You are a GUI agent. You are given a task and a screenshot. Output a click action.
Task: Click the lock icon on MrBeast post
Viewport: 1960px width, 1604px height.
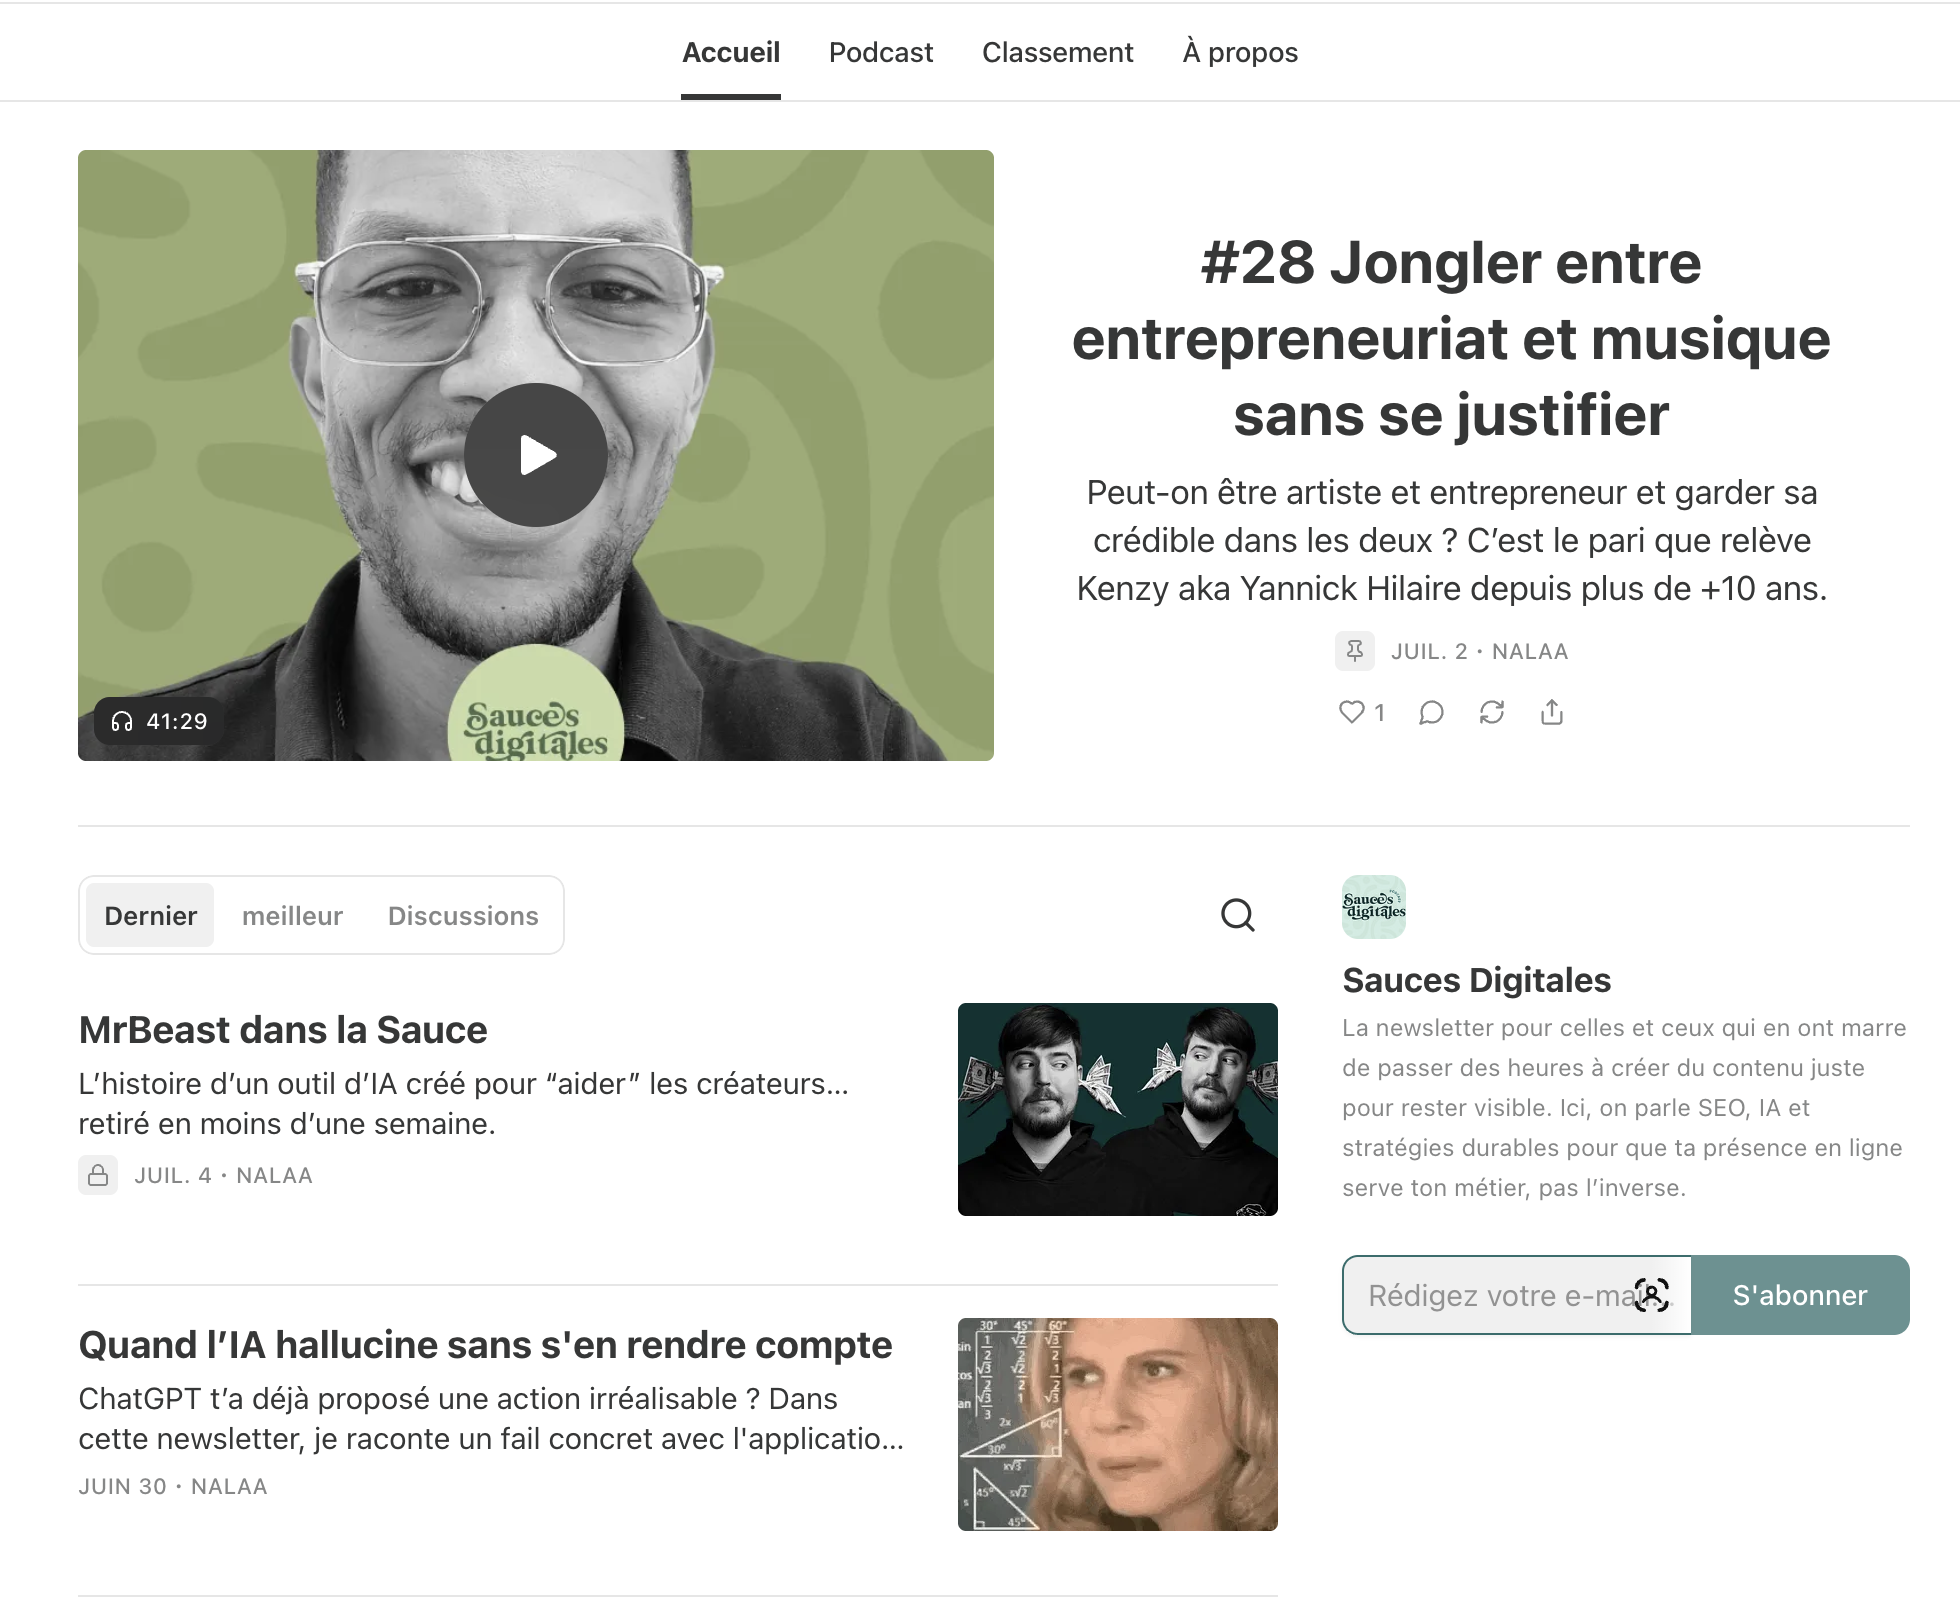coord(98,1175)
